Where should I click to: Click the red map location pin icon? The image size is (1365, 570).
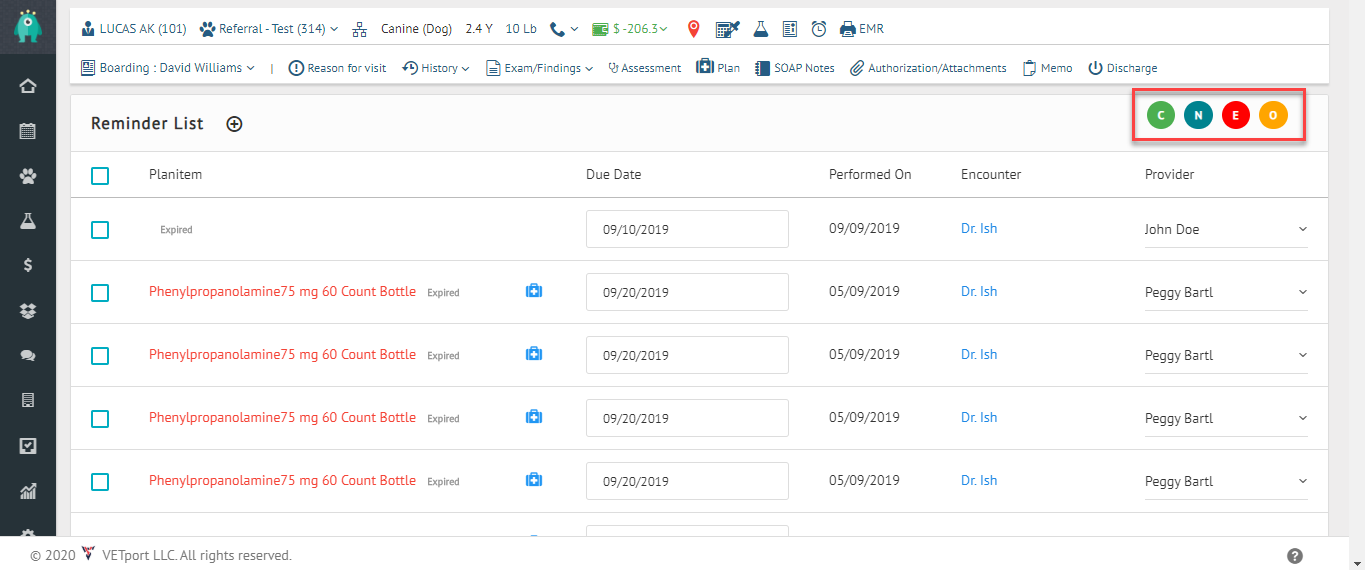tap(693, 29)
